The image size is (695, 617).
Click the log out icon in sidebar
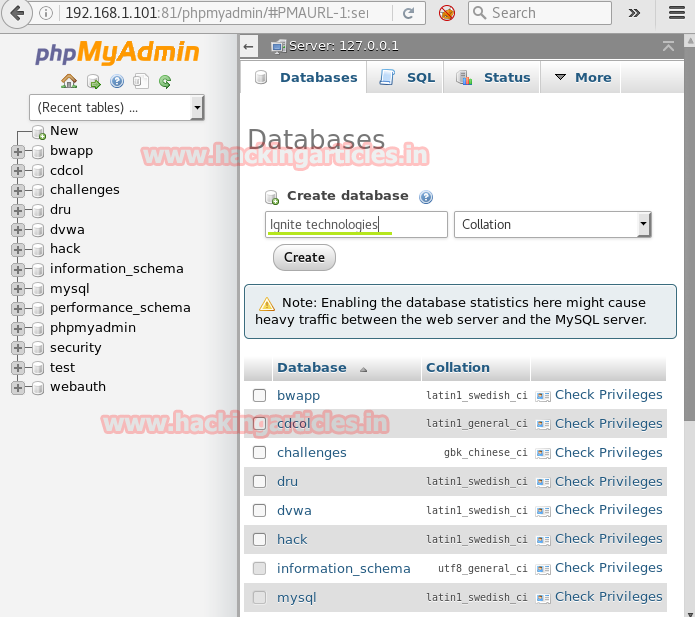point(94,82)
